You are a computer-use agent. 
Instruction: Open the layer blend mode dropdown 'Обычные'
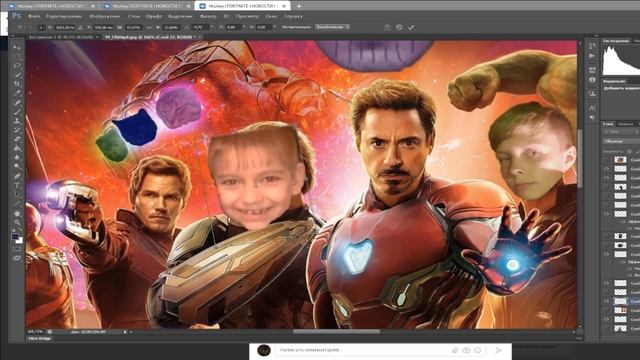coord(622,141)
